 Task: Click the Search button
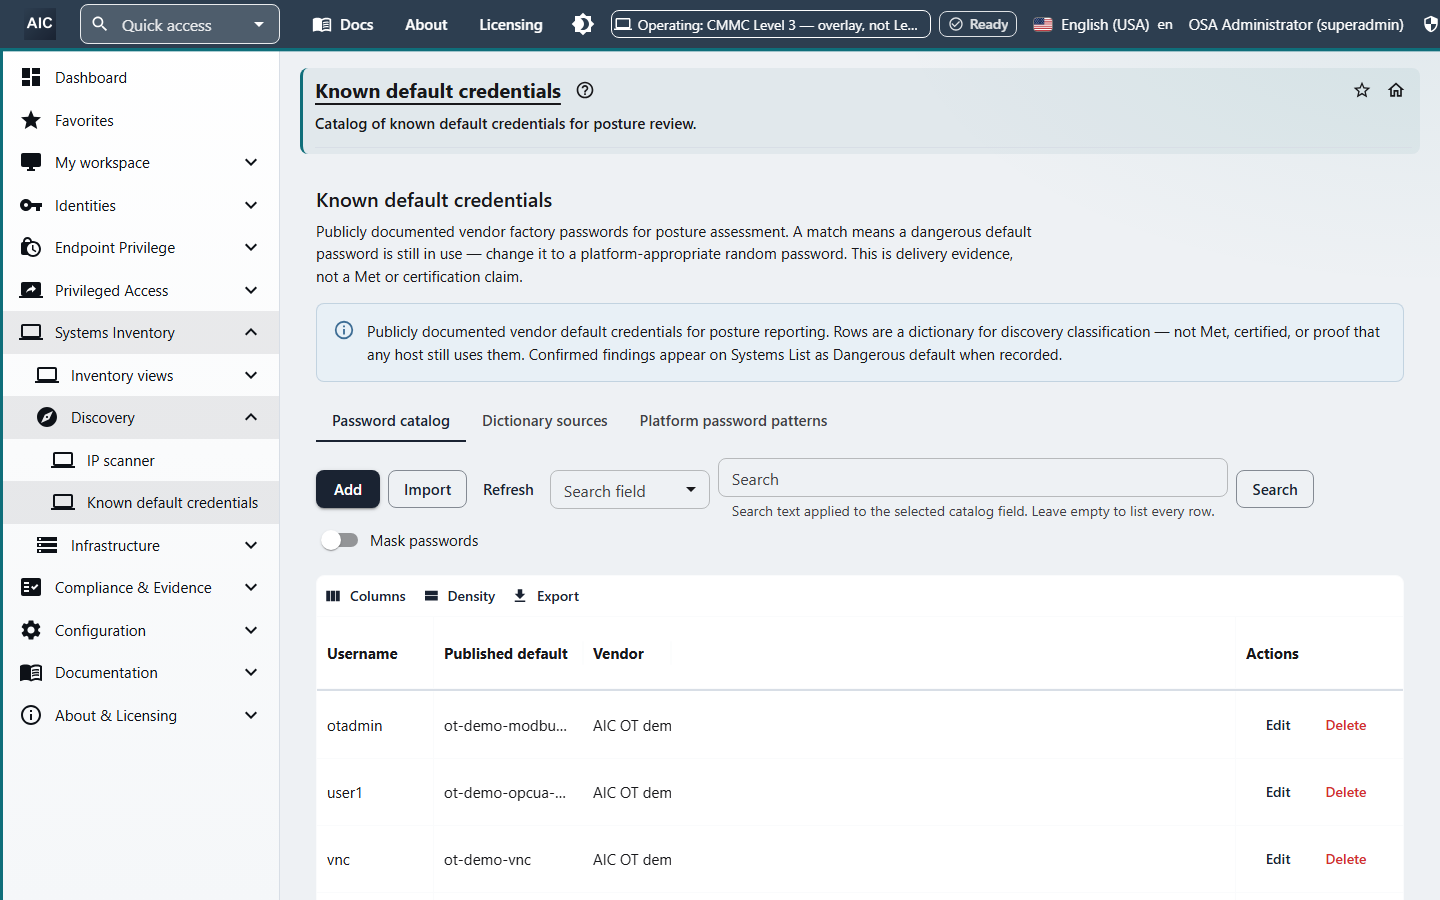coord(1275,489)
